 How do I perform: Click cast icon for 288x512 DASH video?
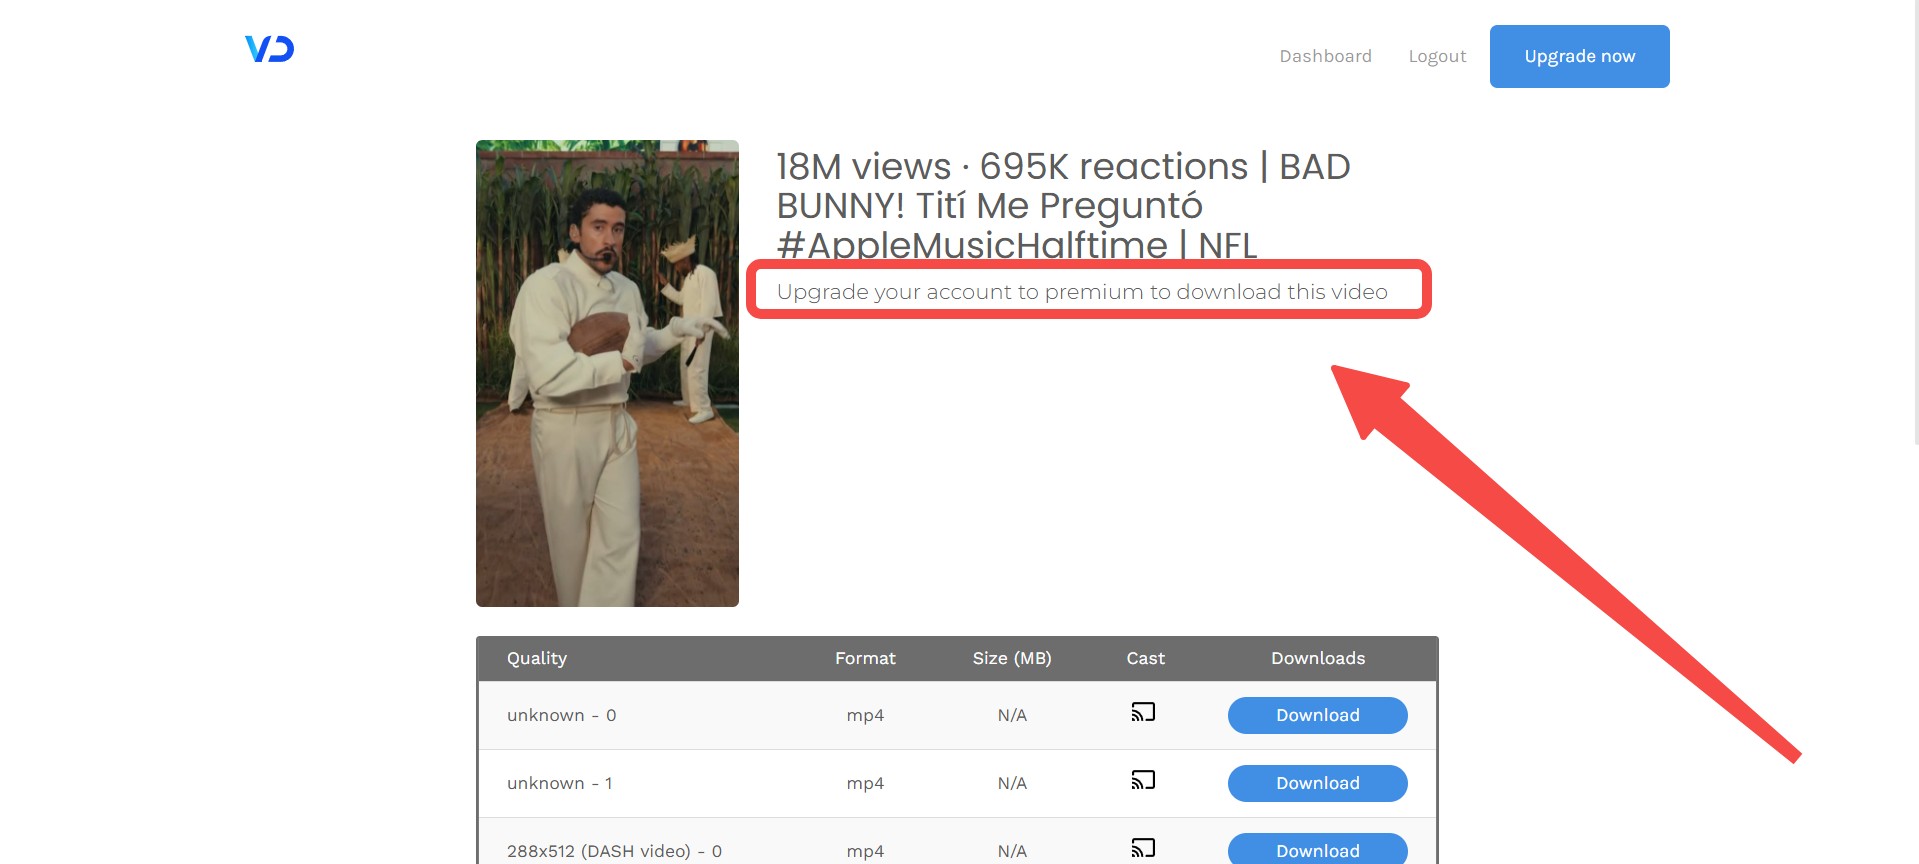coord(1143,848)
